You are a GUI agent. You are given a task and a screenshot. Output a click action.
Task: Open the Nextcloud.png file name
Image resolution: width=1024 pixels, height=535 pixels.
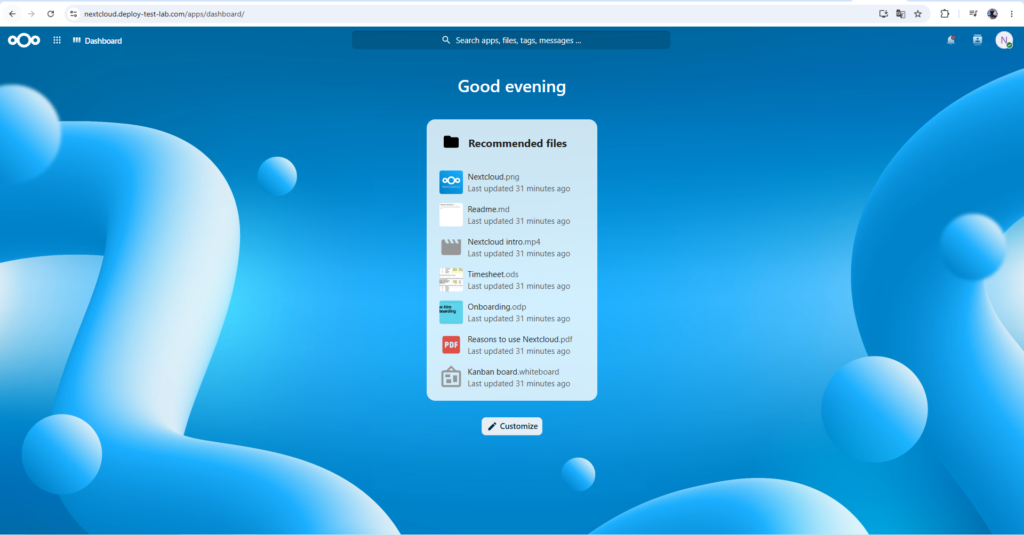pos(493,177)
